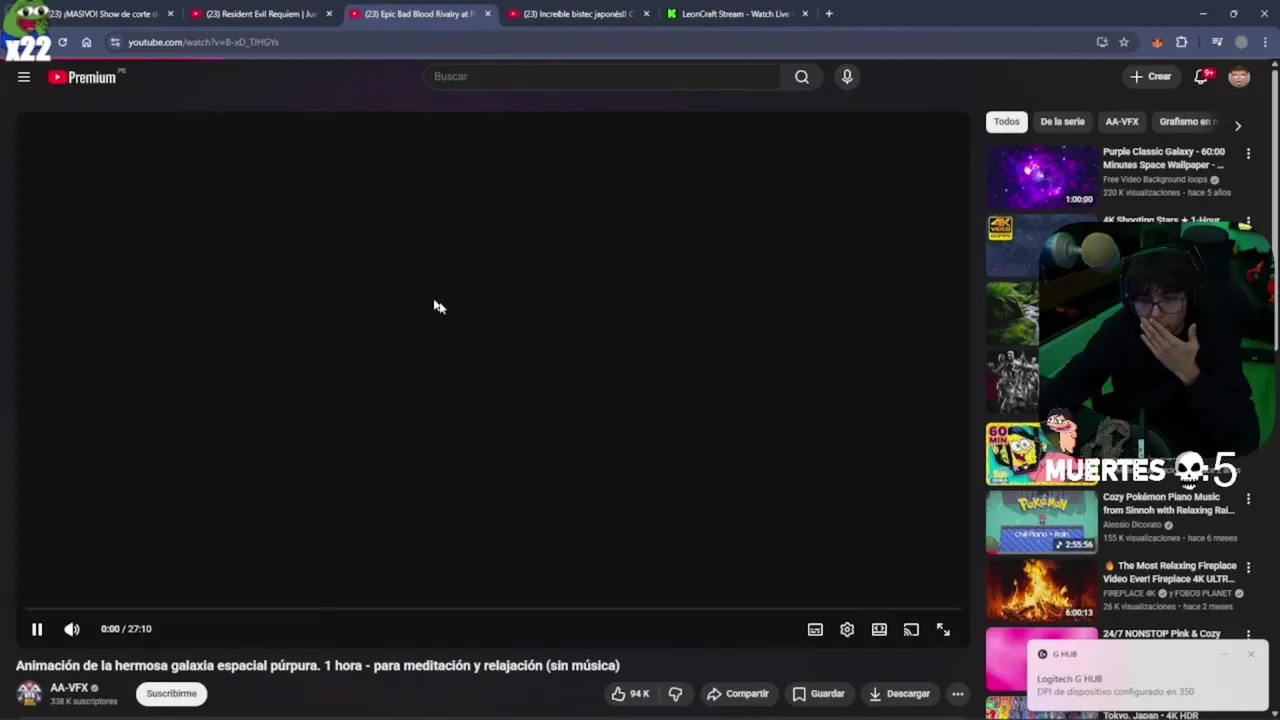Open Purple Classic Galaxy video title
The height and width of the screenshot is (720, 1280).
pos(1163,158)
